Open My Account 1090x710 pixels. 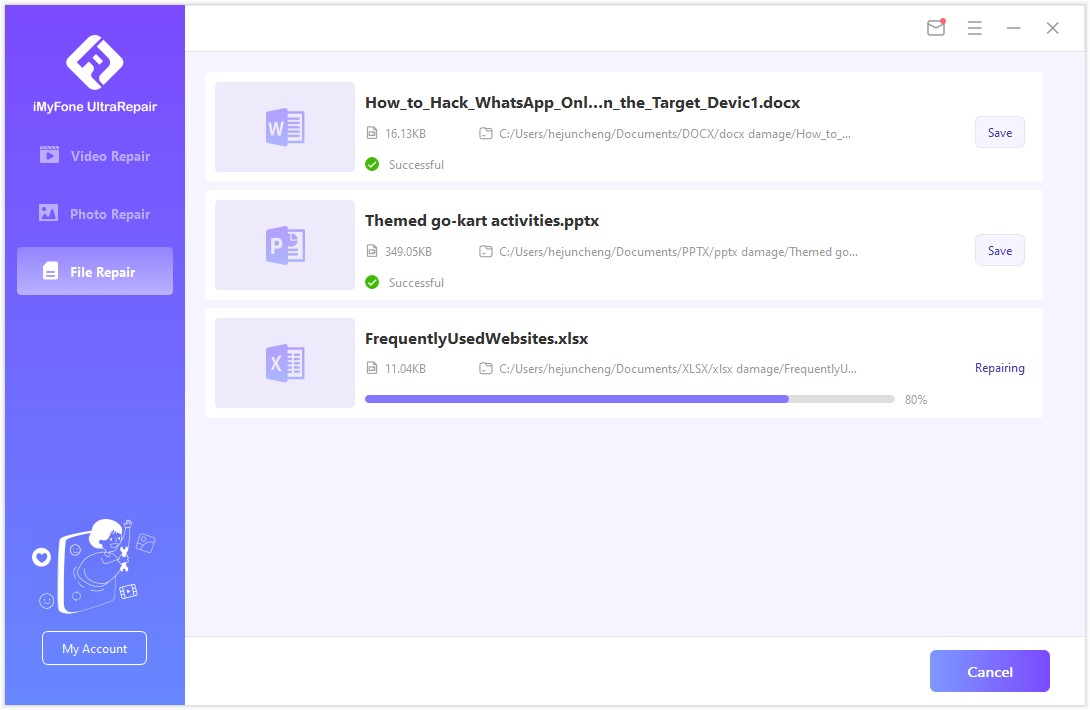coord(94,648)
